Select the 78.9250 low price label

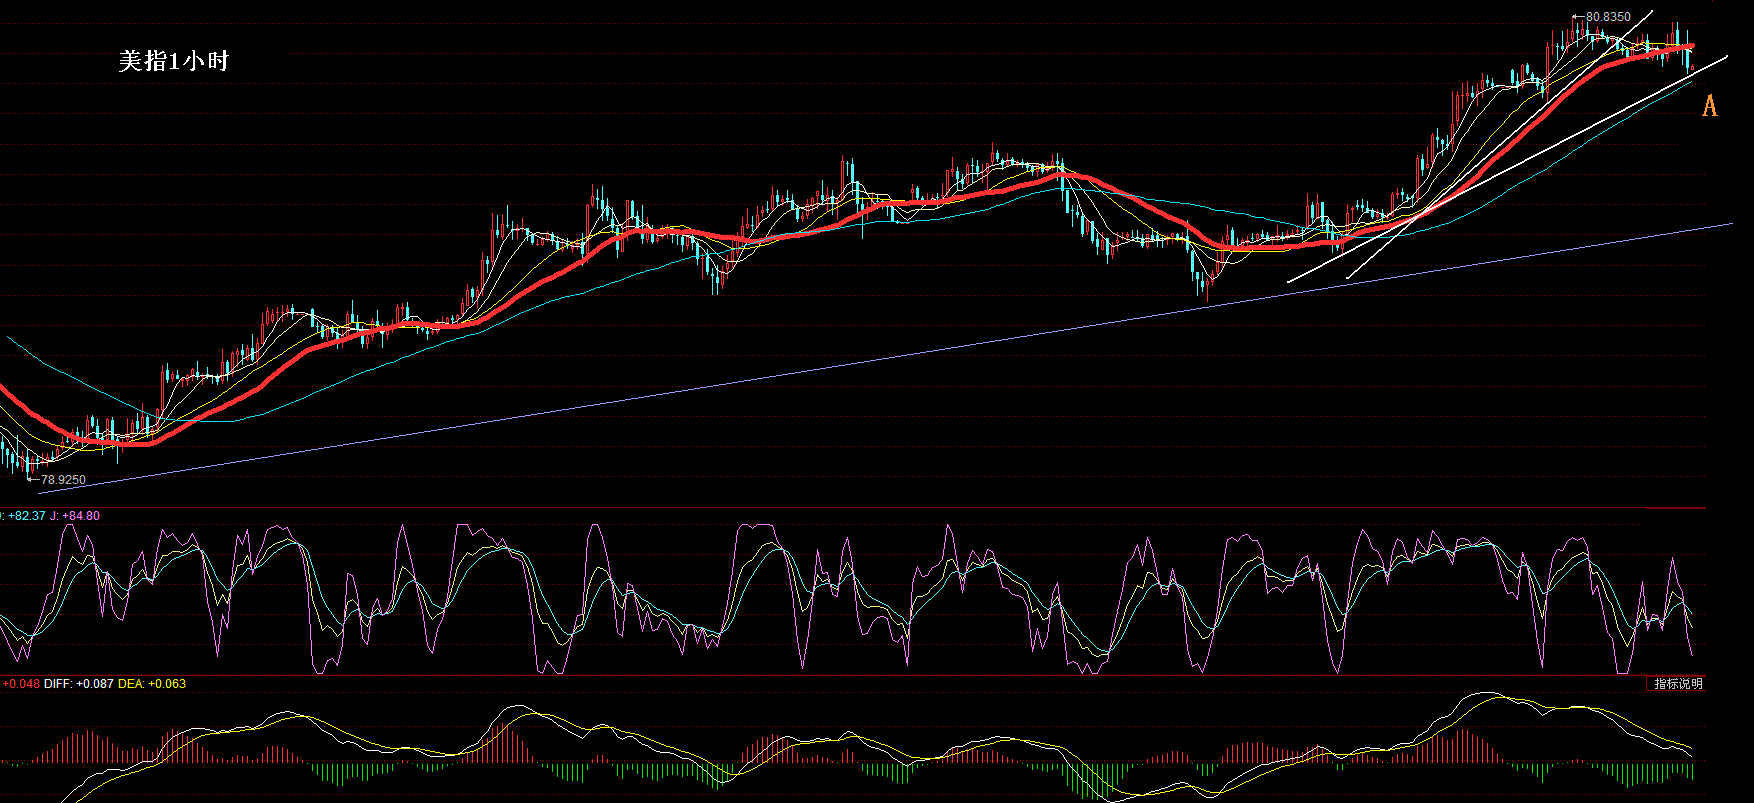(x=63, y=480)
